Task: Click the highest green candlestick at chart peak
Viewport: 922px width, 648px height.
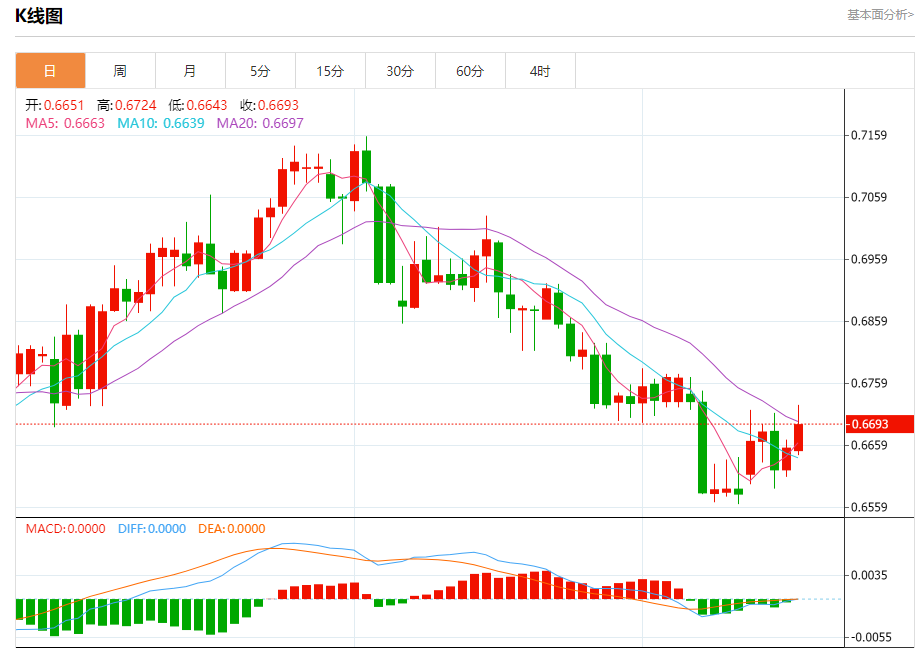Action: [366, 166]
